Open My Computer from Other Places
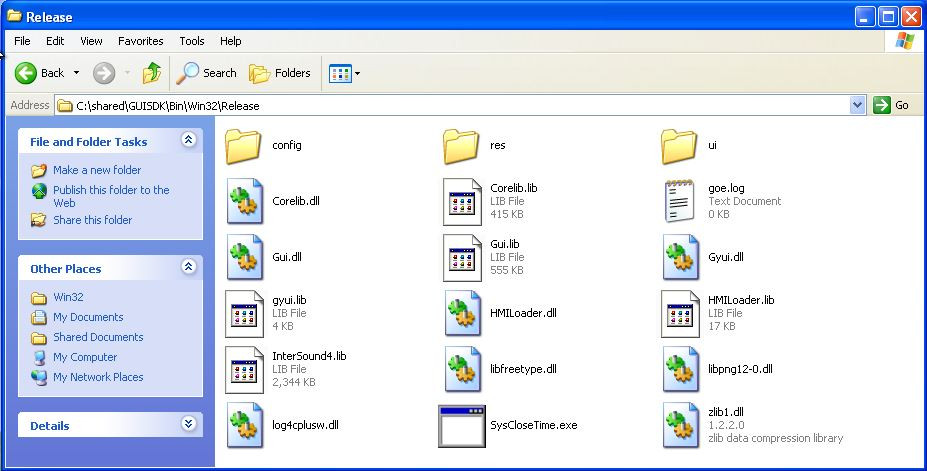927x471 pixels. 85,358
